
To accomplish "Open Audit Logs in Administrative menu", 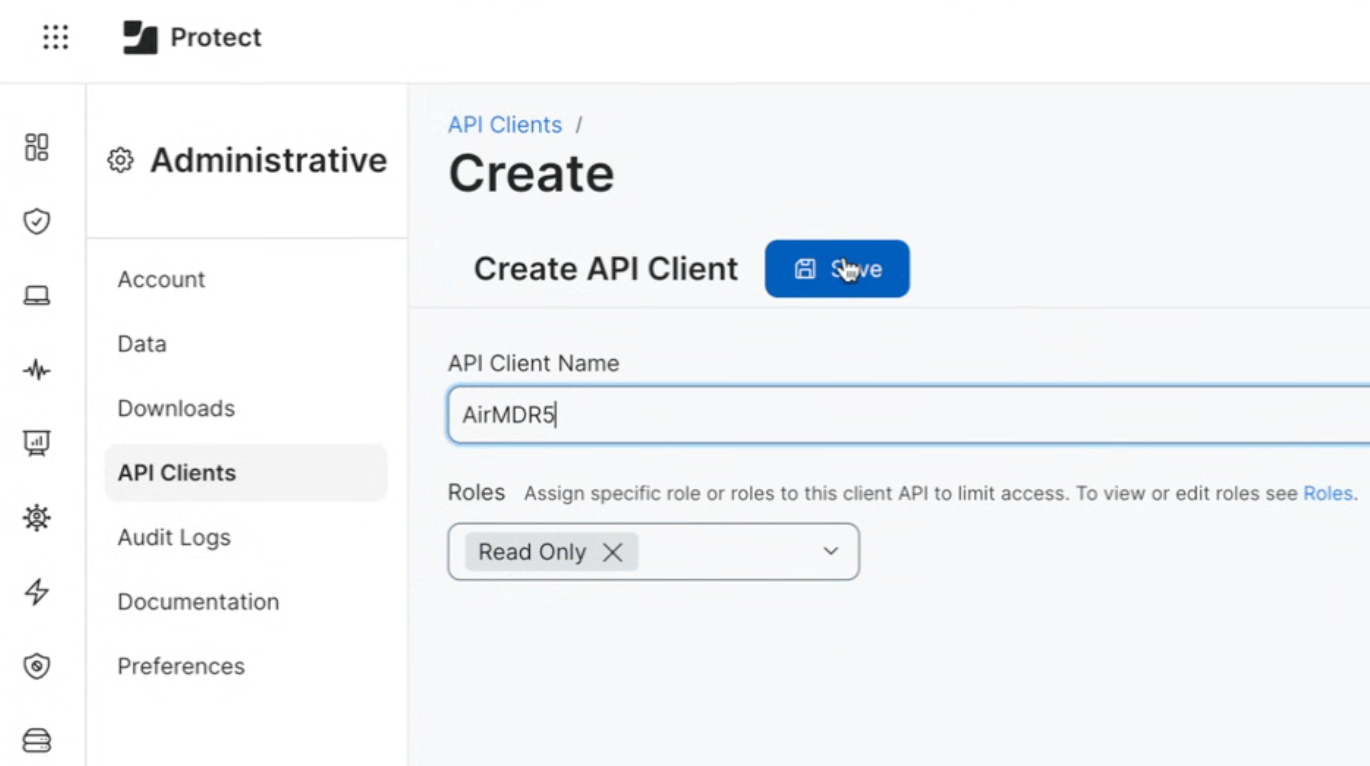I will coord(174,538).
